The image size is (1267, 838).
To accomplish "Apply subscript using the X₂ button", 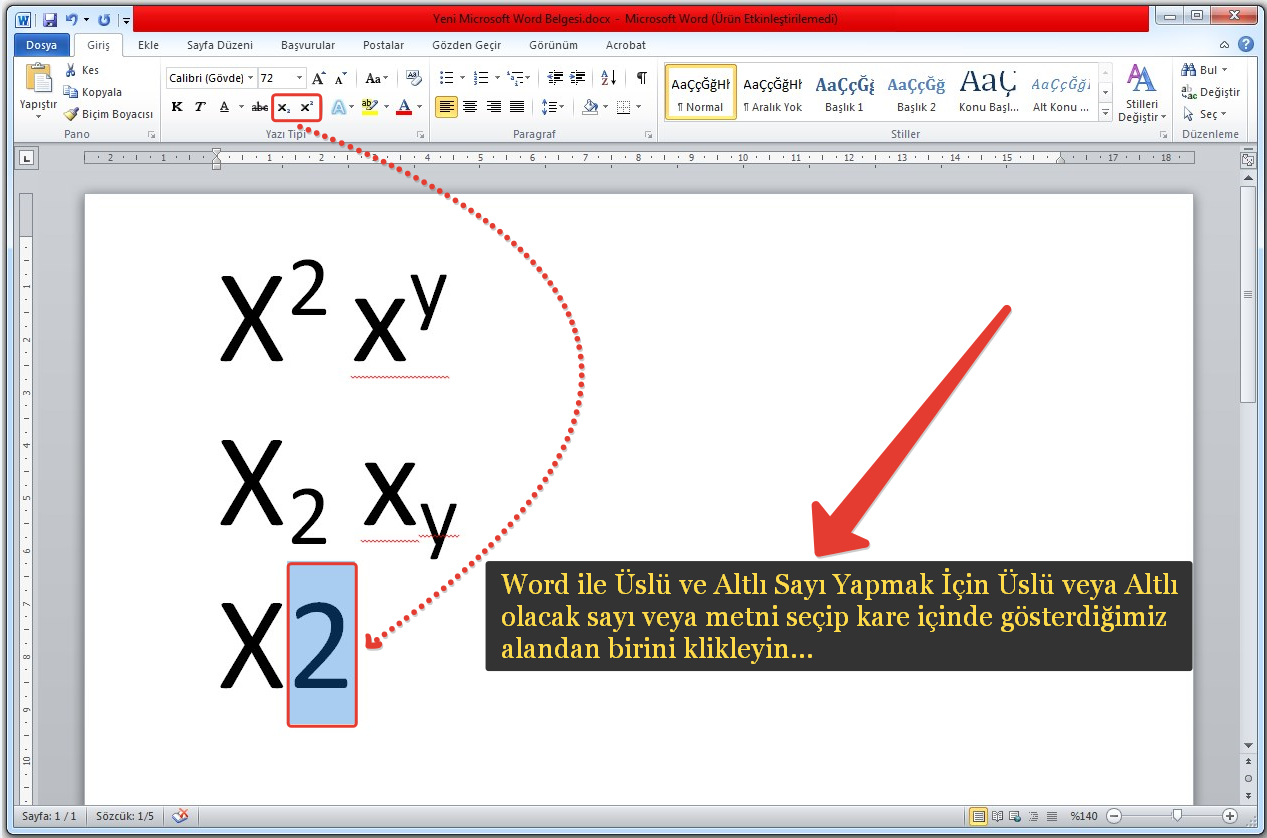I will tap(284, 107).
